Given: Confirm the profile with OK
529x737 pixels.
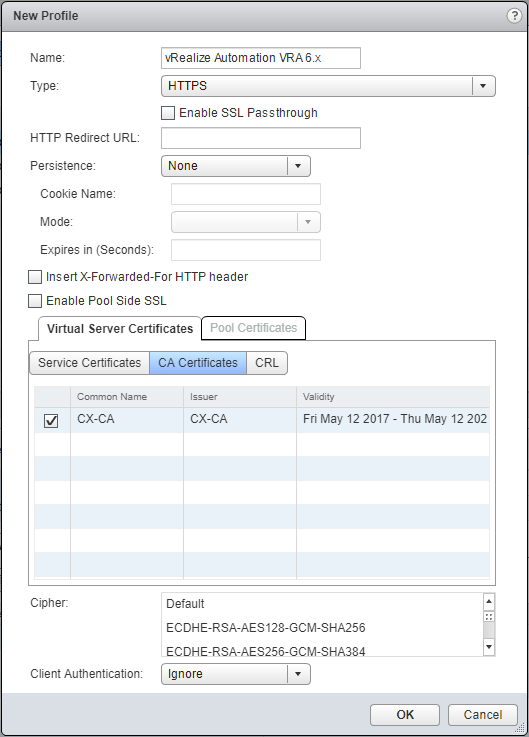Looking at the screenshot, I should (405, 714).
